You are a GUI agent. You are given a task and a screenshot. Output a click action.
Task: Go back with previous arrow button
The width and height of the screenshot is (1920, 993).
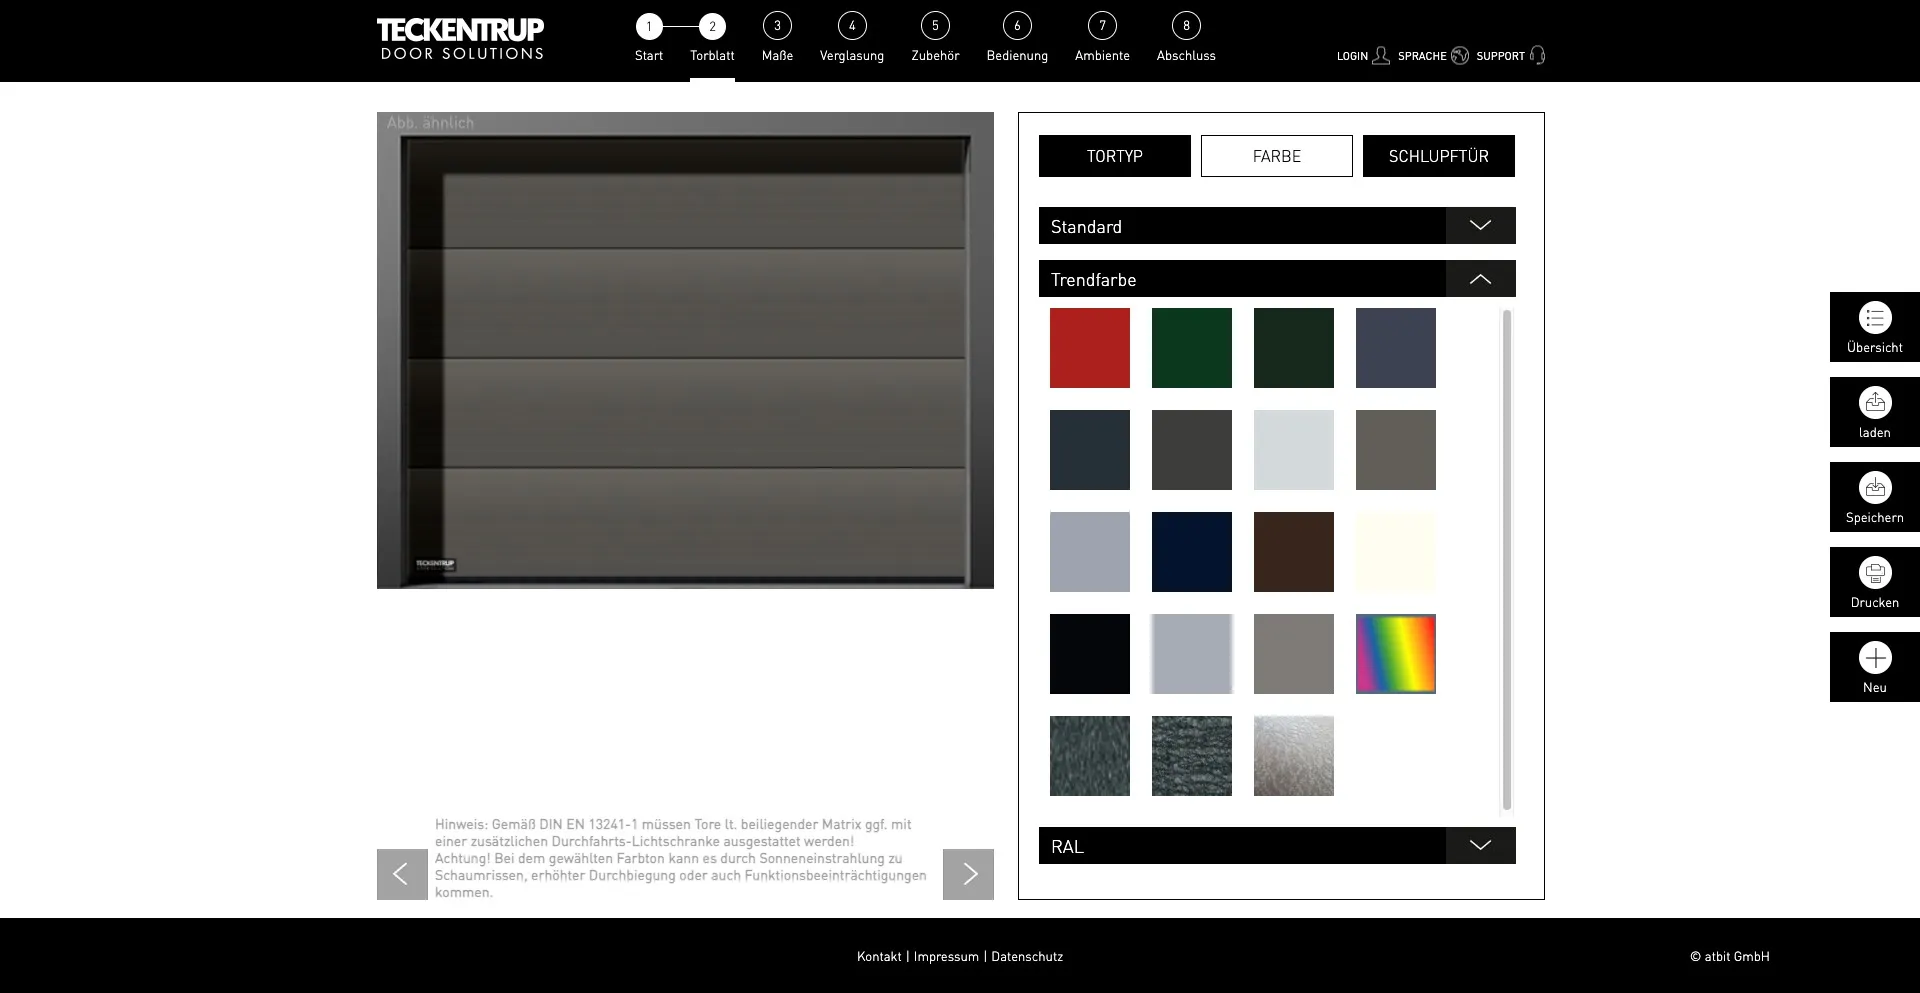click(x=402, y=874)
